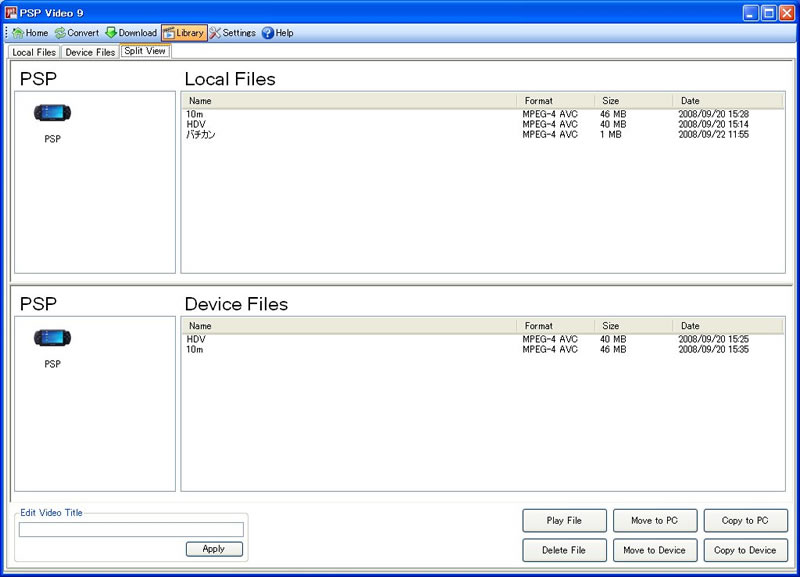Click the Play File button
Screen dimensions: 800x577
coord(564,520)
